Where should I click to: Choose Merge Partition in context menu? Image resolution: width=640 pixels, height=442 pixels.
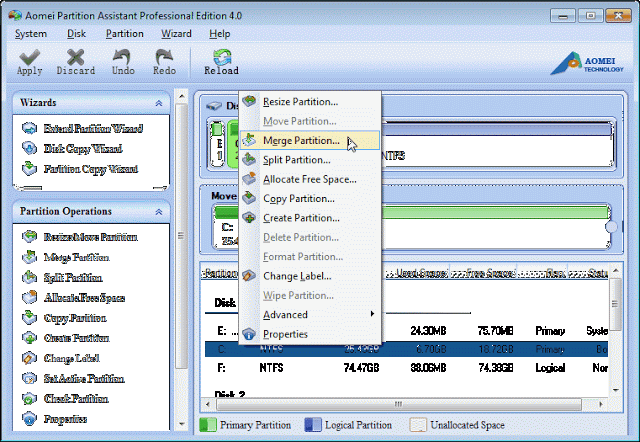[310, 140]
